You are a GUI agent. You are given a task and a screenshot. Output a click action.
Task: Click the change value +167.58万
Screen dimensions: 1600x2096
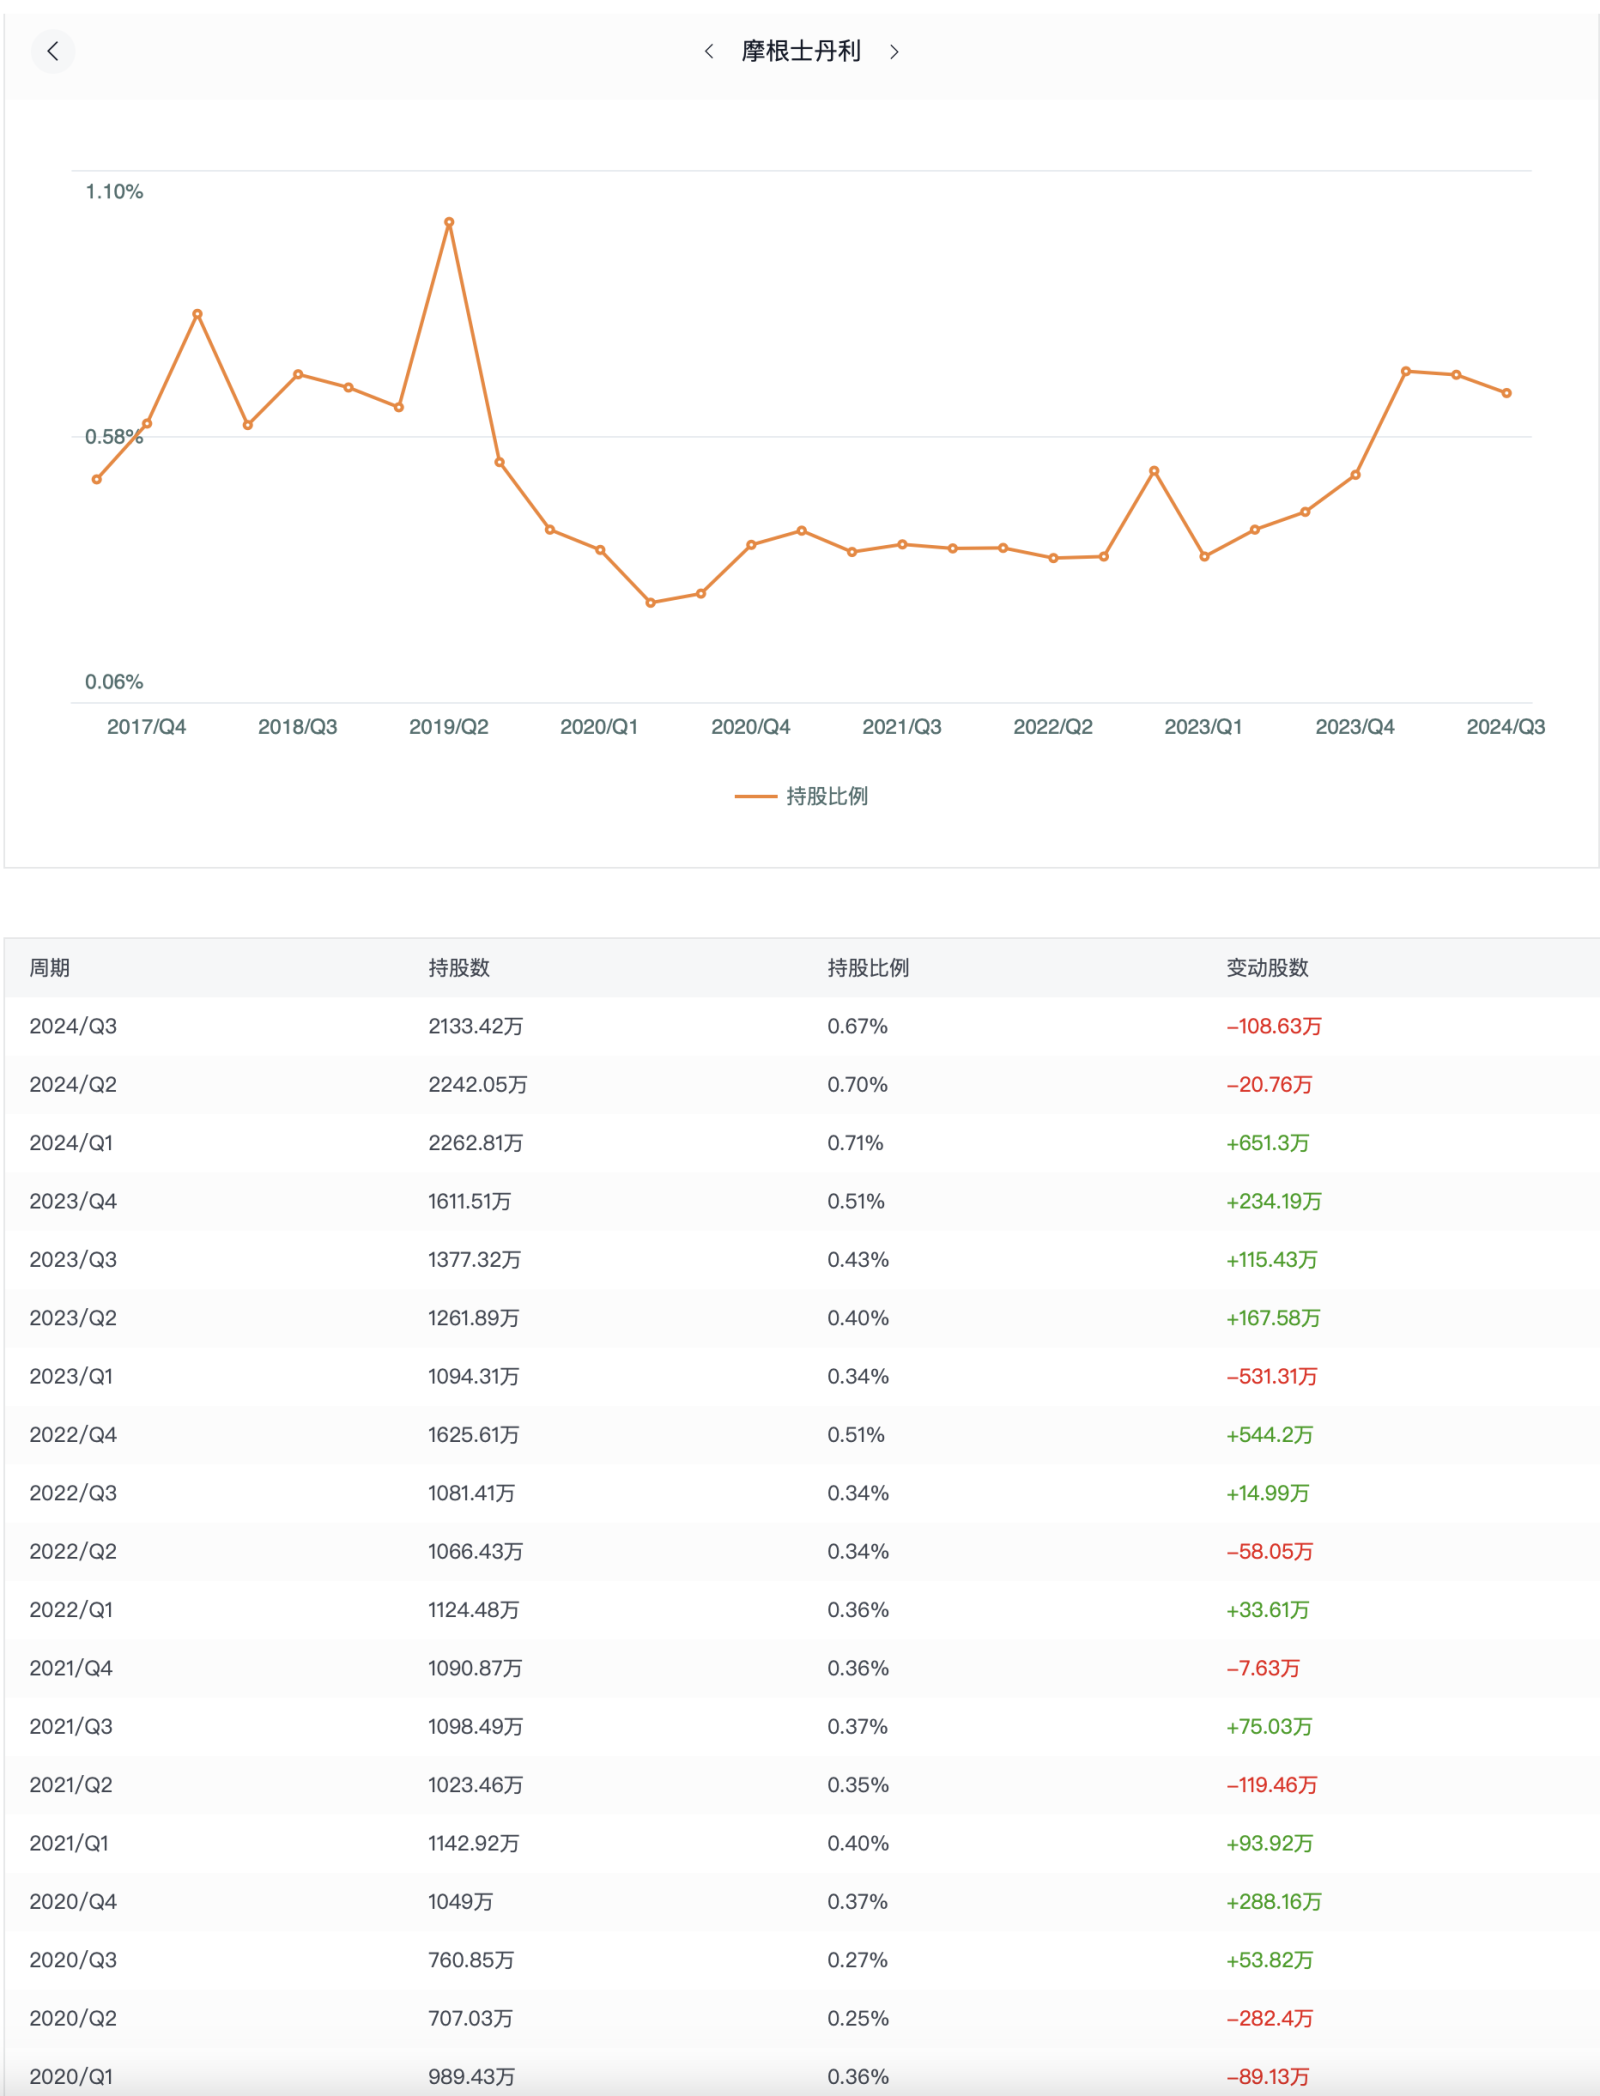point(1274,1318)
